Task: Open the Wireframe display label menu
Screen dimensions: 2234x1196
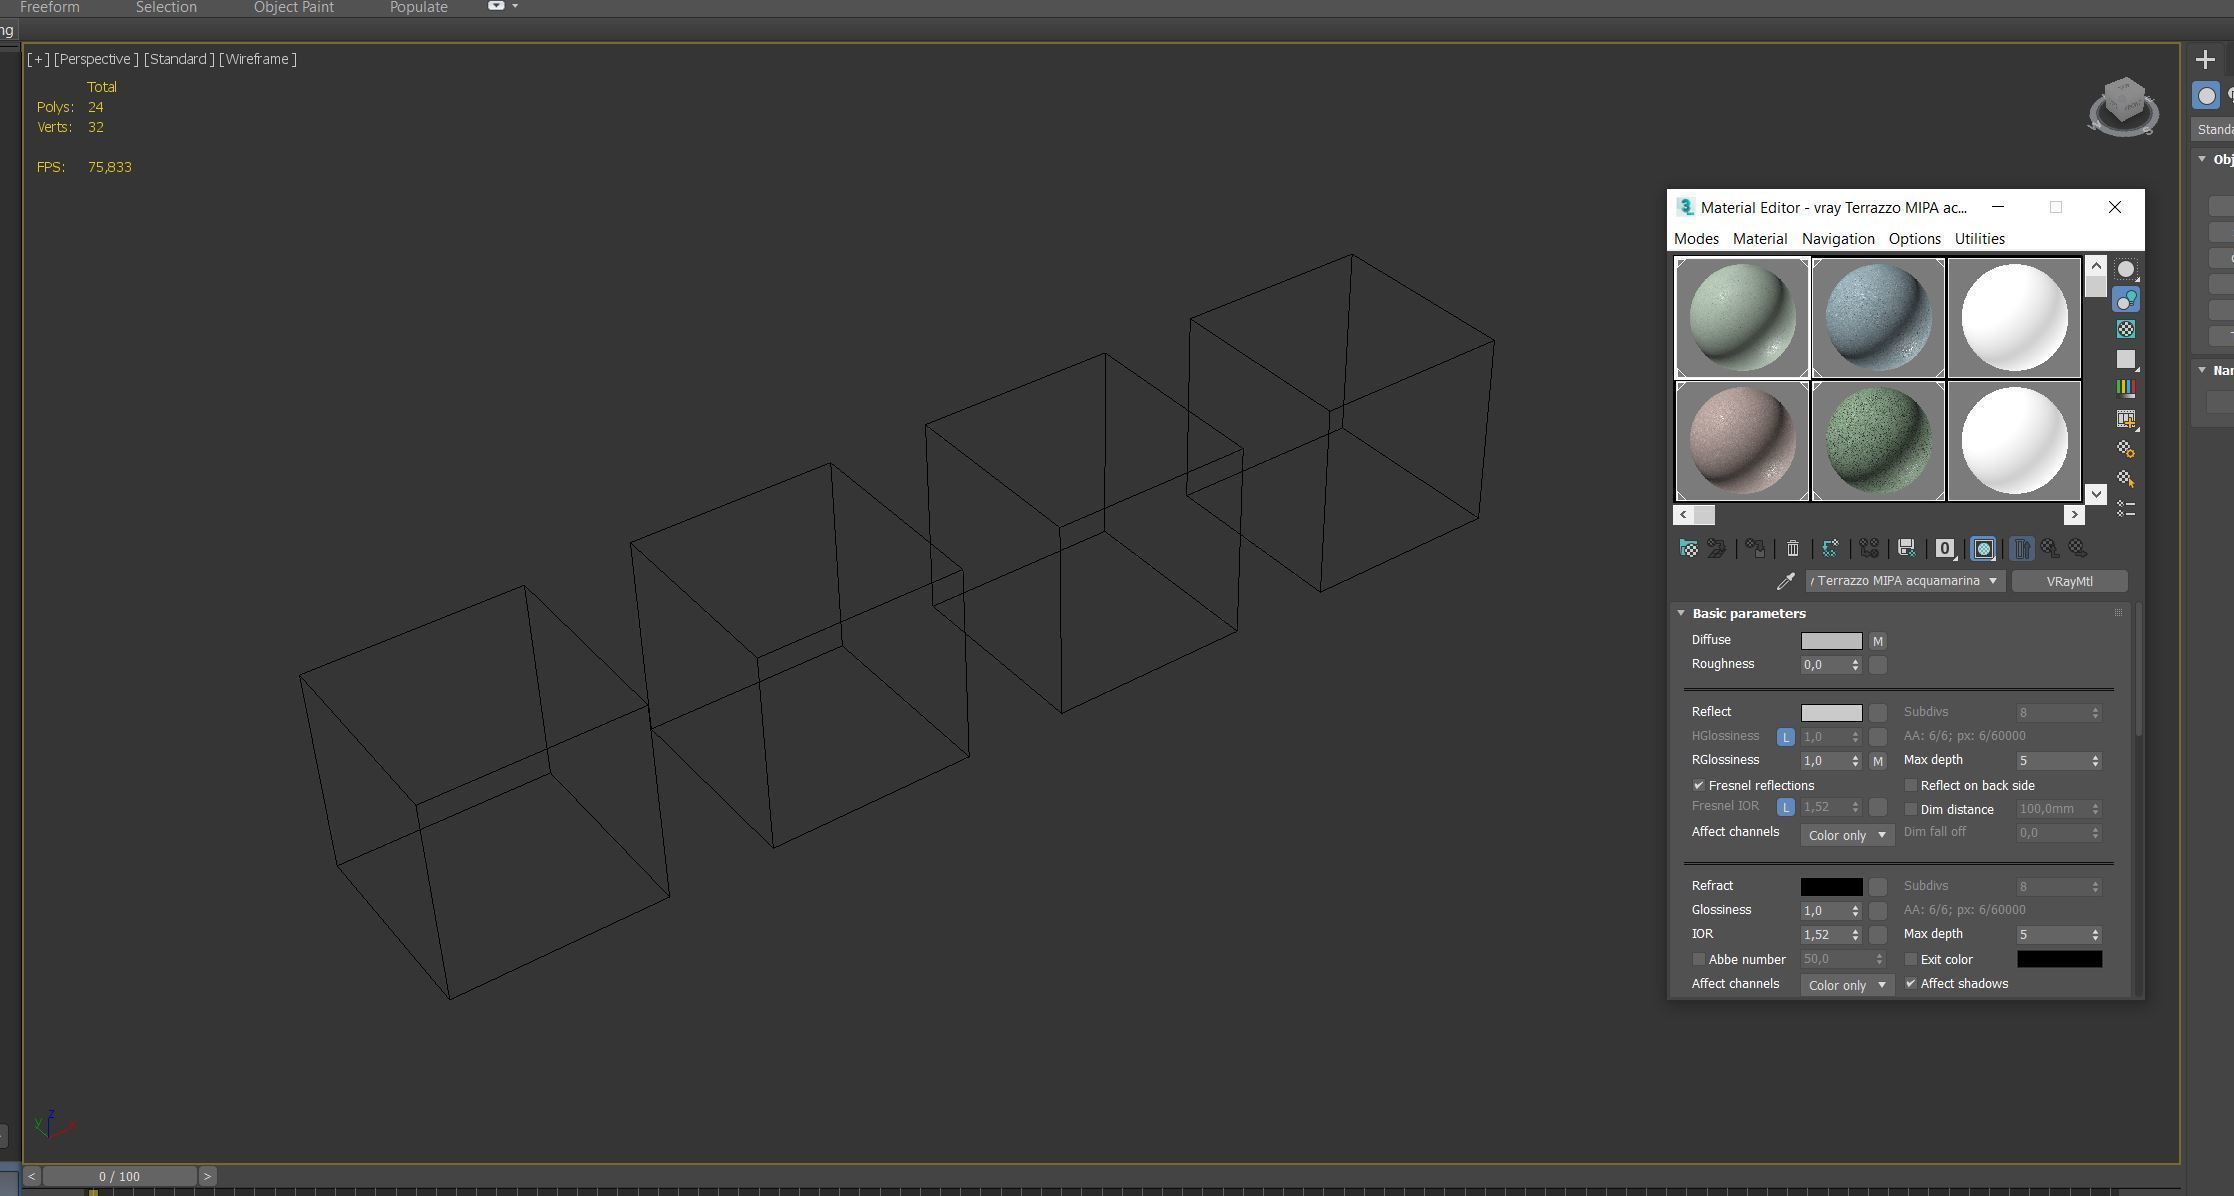Action: (258, 59)
